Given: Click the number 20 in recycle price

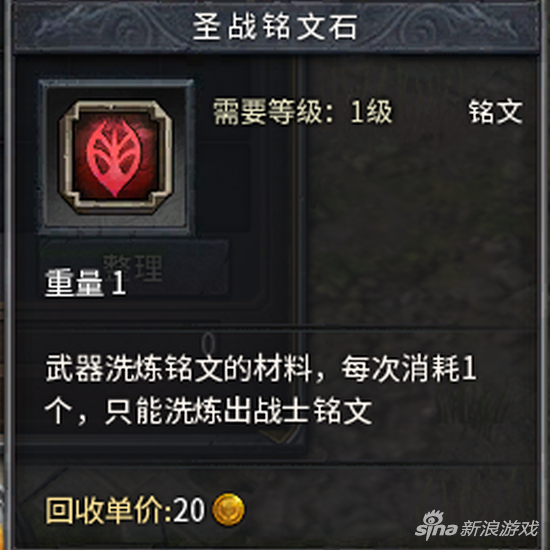Looking at the screenshot, I should tap(189, 510).
